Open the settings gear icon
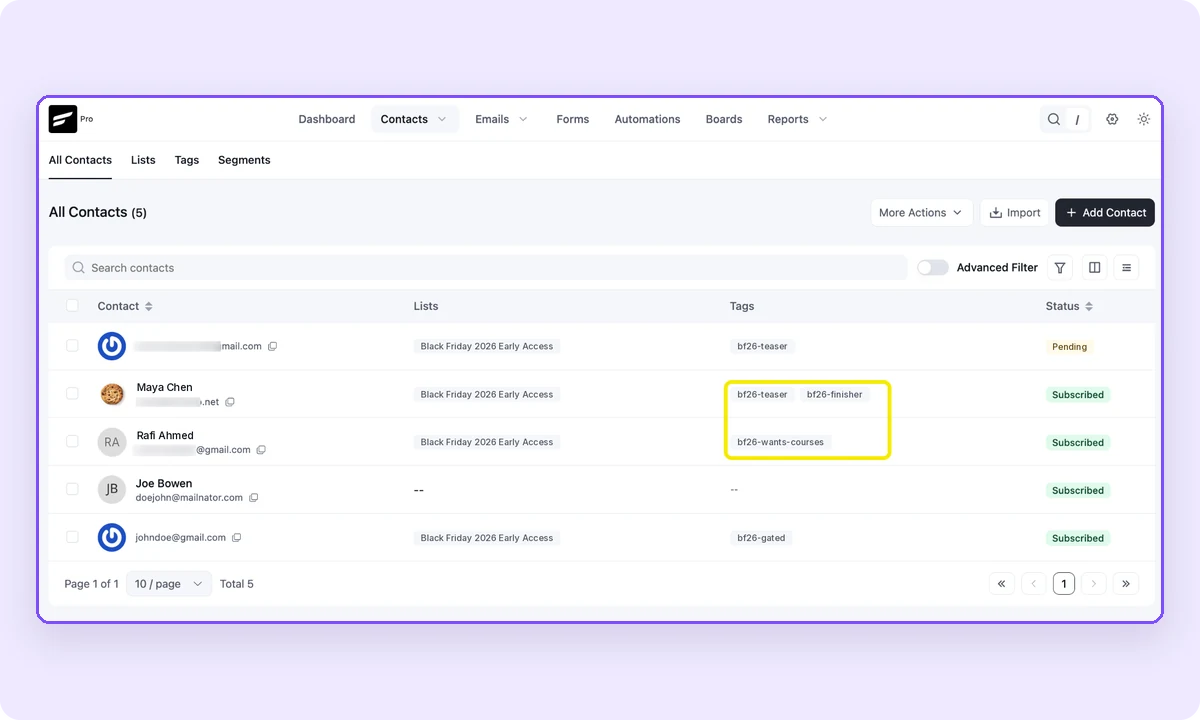The image size is (1200, 720). point(1112,119)
